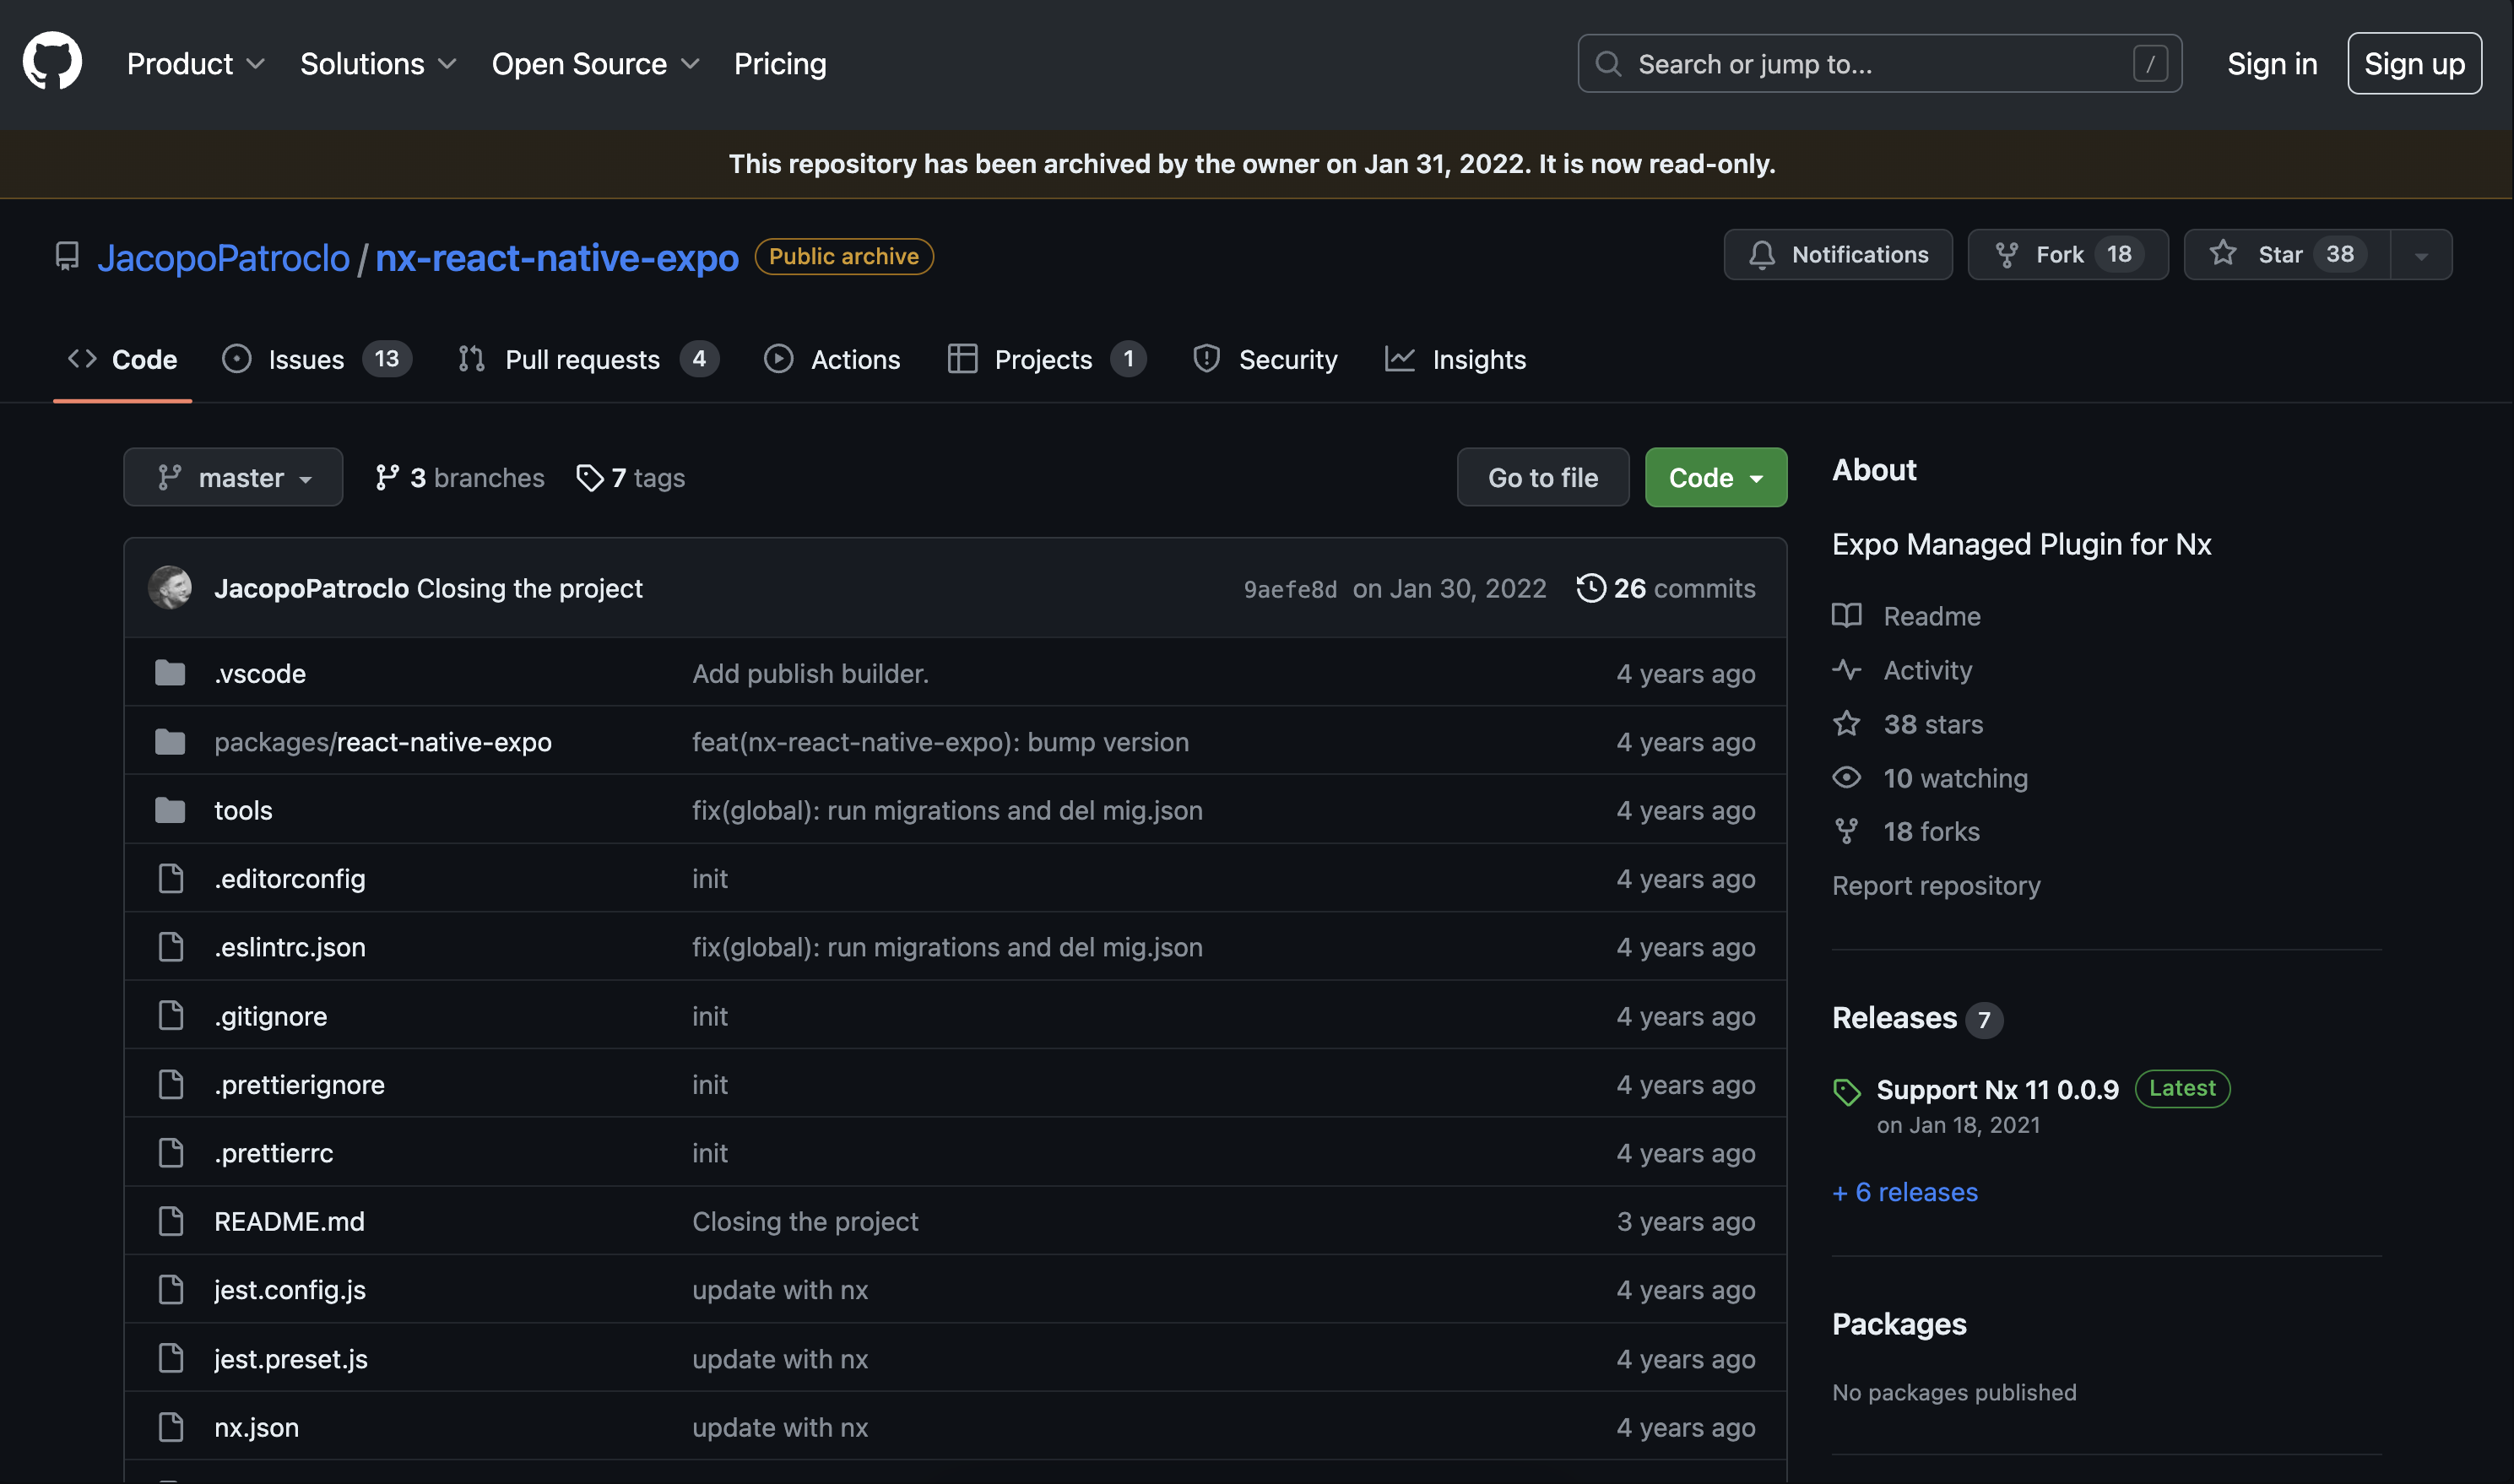This screenshot has width=2514, height=1484.
Task: Focus the Search or jump to field
Action: (1878, 64)
